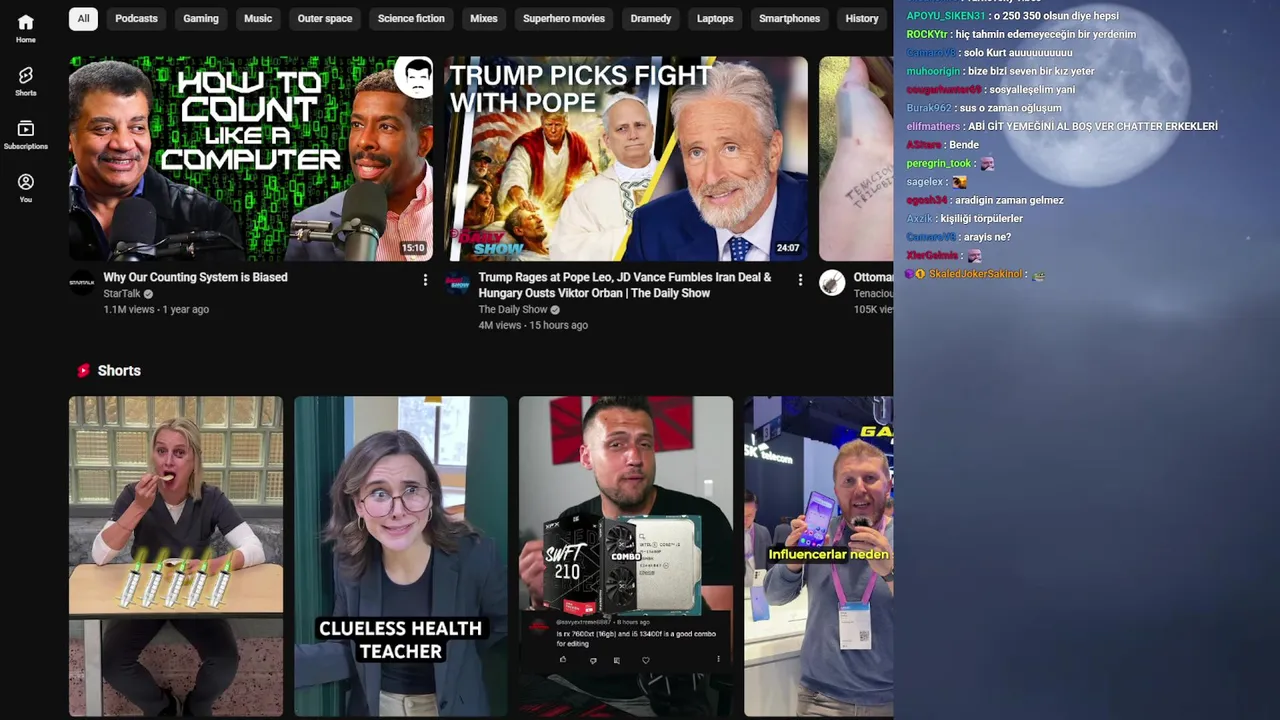Open Shorts from the left sidebar

(x=26, y=81)
